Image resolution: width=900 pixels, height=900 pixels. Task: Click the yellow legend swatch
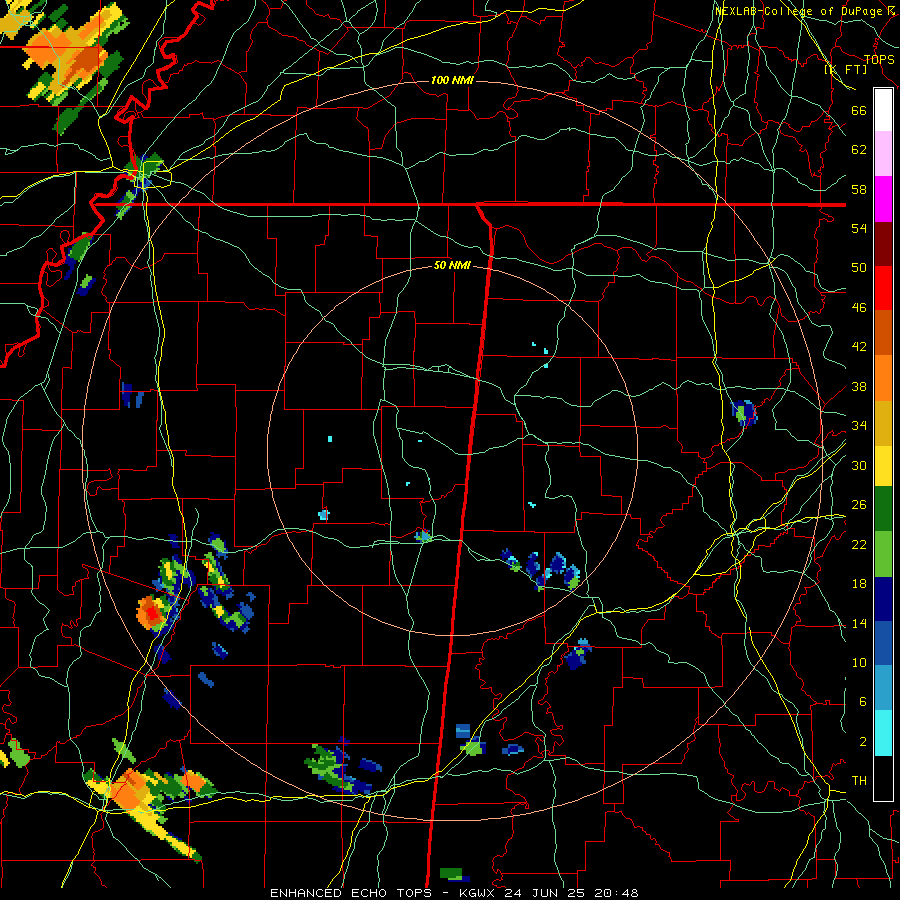coord(883,466)
